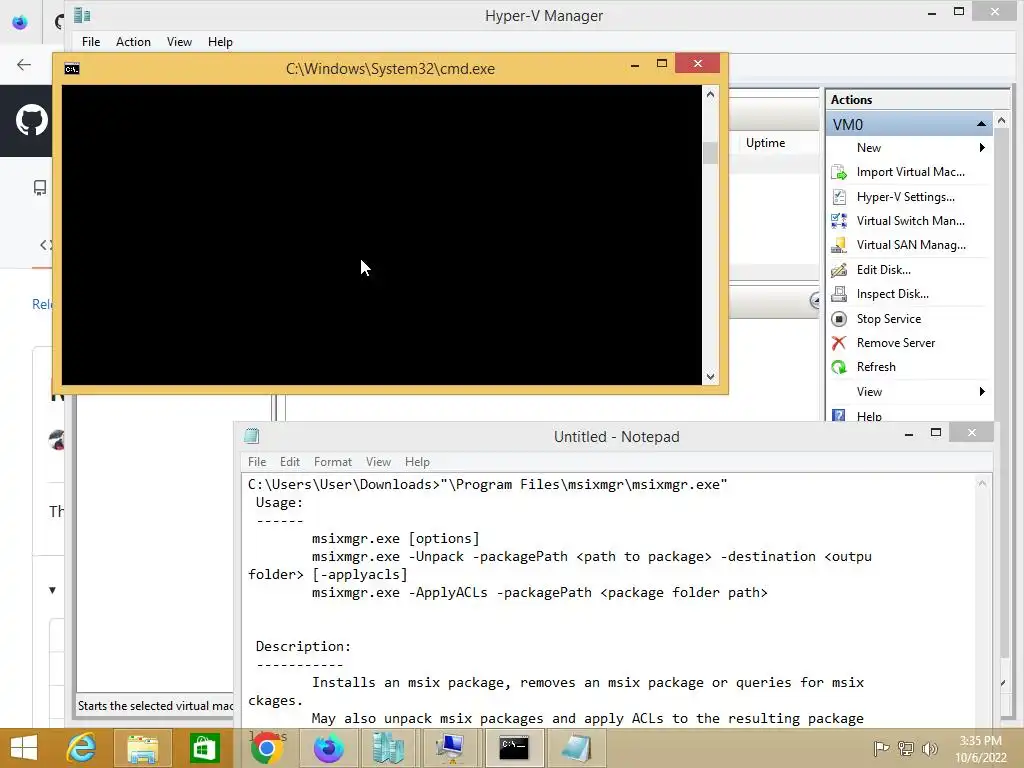
Task: Click the Import Virtual Machine icon
Action: [x=839, y=172]
